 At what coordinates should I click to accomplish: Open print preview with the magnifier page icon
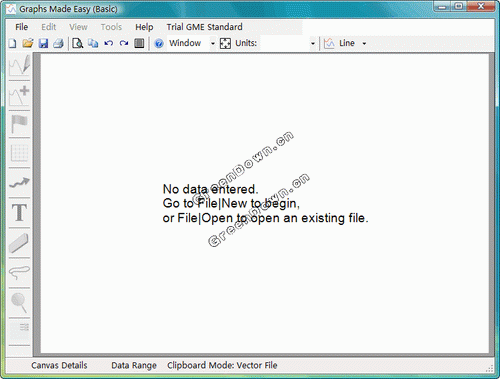click(78, 43)
